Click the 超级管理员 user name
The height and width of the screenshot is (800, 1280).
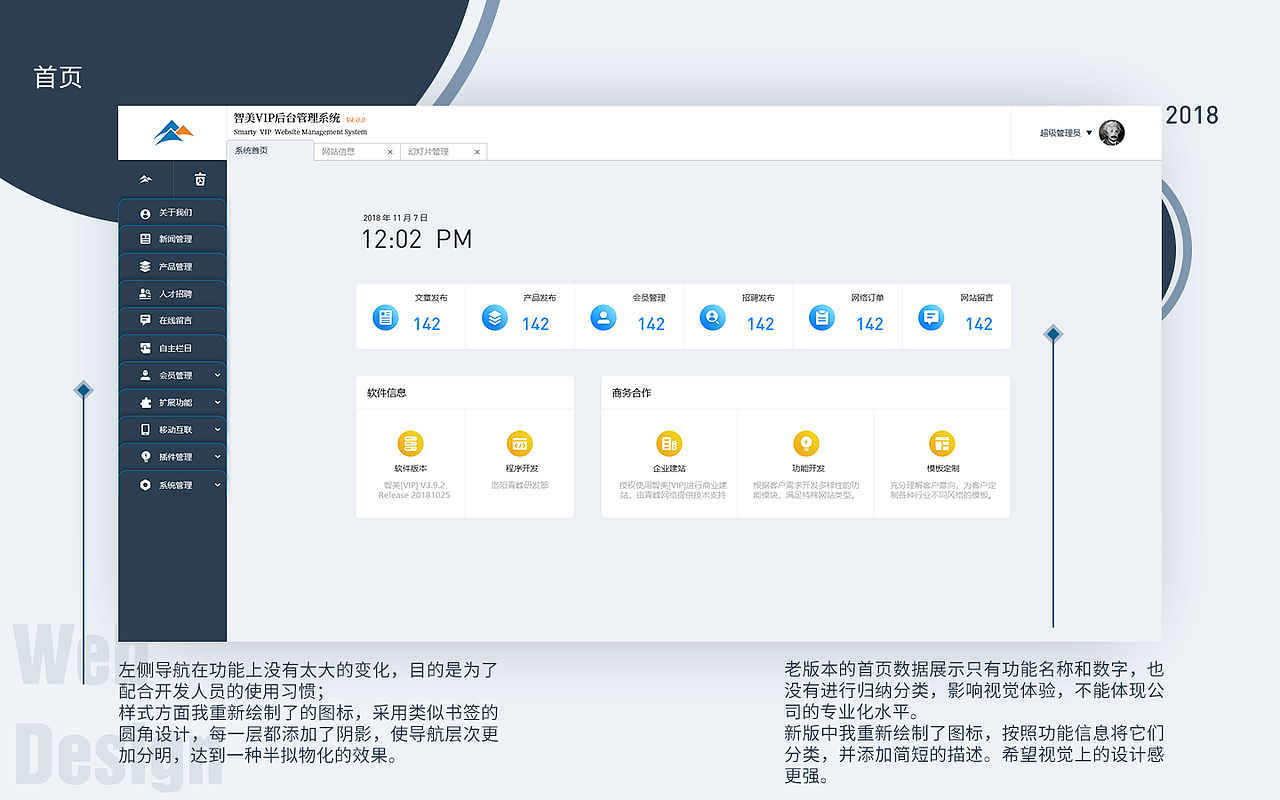click(1060, 133)
